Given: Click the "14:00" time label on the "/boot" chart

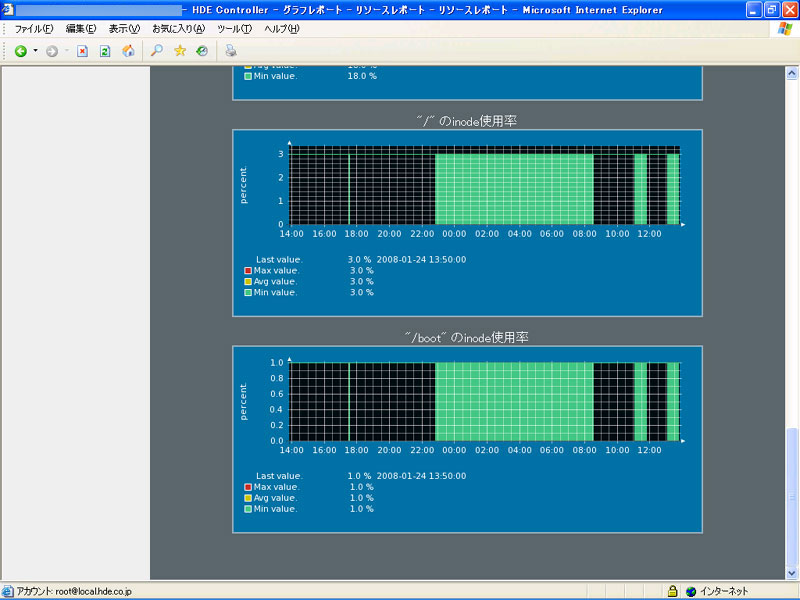Looking at the screenshot, I should pos(291,450).
